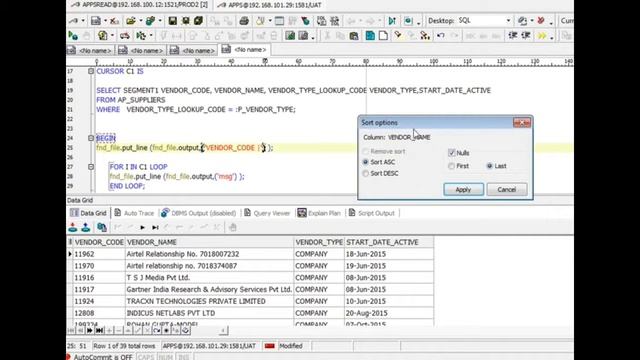This screenshot has width=640, height=360.
Task: Click the left indent icon in the second toolbar row
Action: (513, 36)
